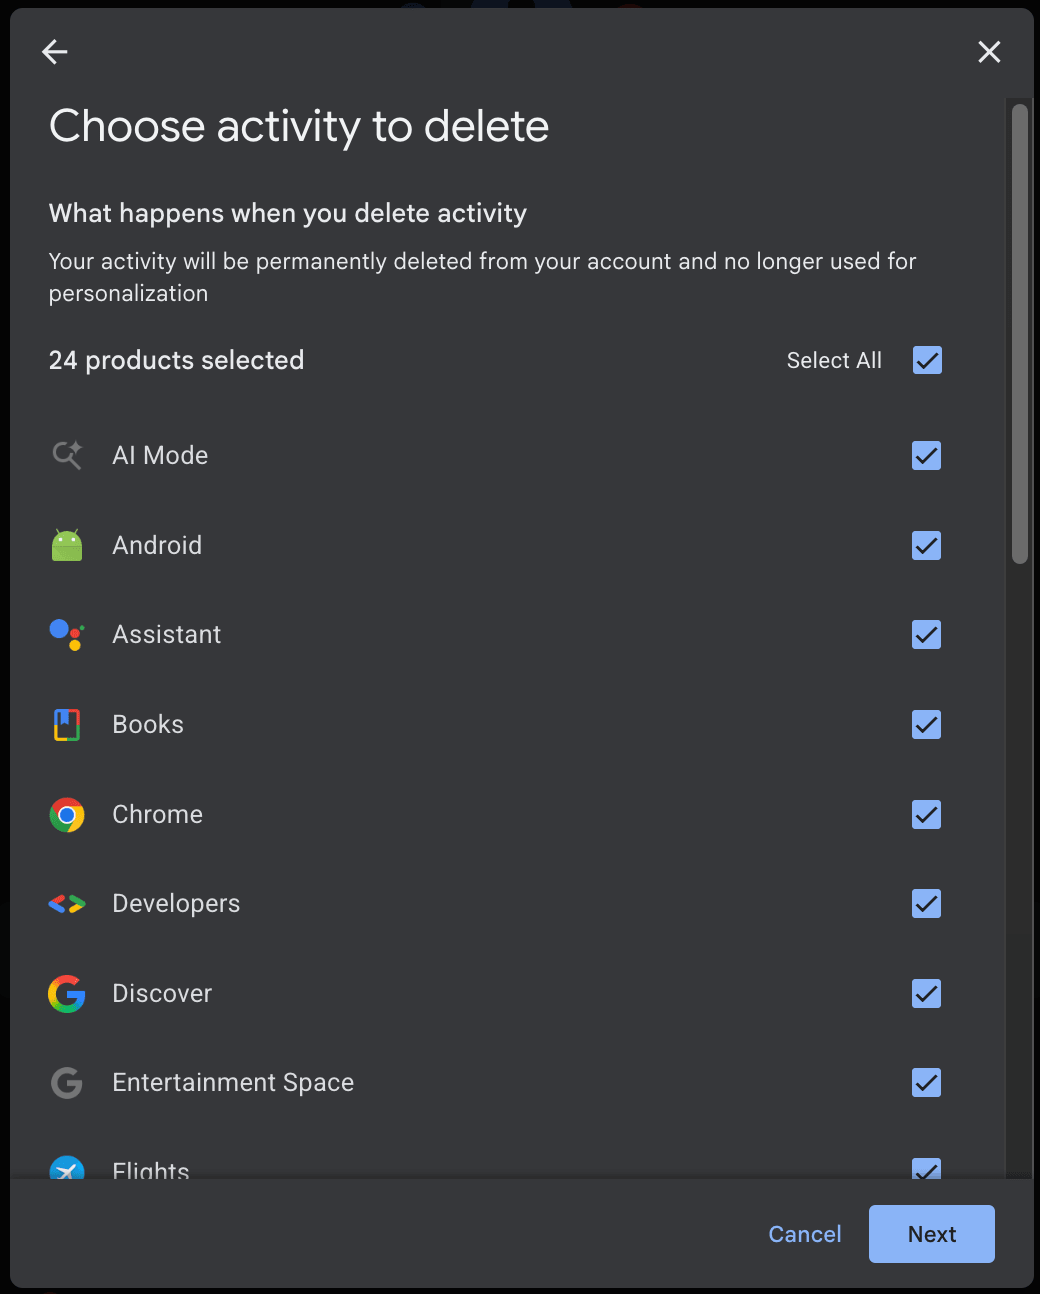Image resolution: width=1040 pixels, height=1294 pixels.
Task: Click the green Android robot icon
Action: [x=67, y=545]
